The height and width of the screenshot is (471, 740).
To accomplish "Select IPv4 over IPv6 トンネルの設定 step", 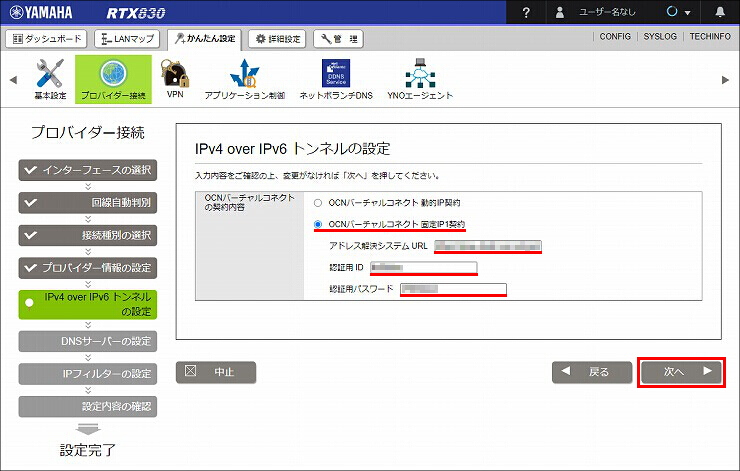I will (x=88, y=304).
